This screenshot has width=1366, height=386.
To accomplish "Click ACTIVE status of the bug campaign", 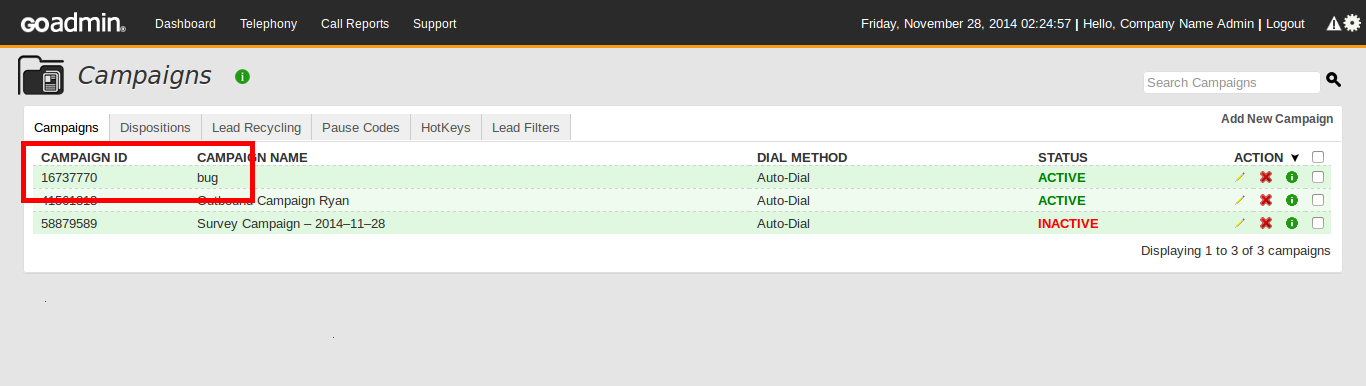I will click(1062, 177).
